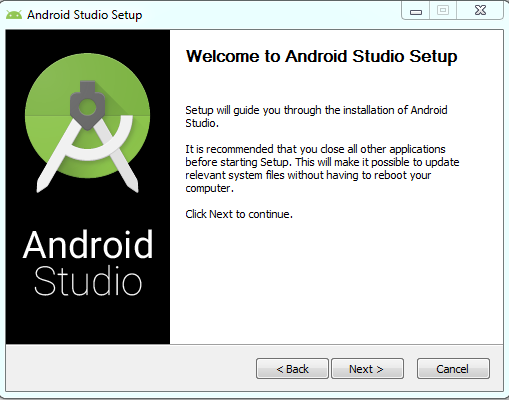The height and width of the screenshot is (400, 509).
Task: Click the < Back button
Action: click(292, 369)
